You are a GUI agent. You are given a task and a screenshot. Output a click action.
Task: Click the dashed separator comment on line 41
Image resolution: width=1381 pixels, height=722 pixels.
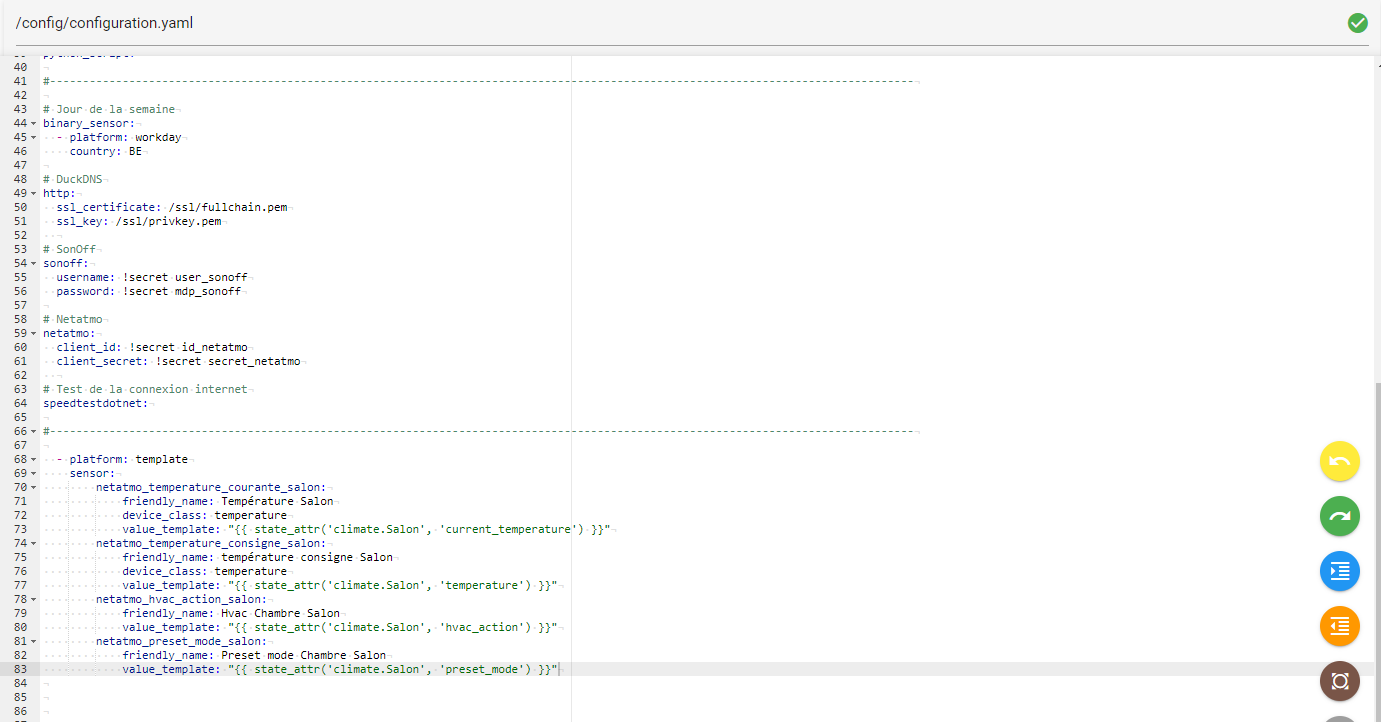tap(479, 81)
